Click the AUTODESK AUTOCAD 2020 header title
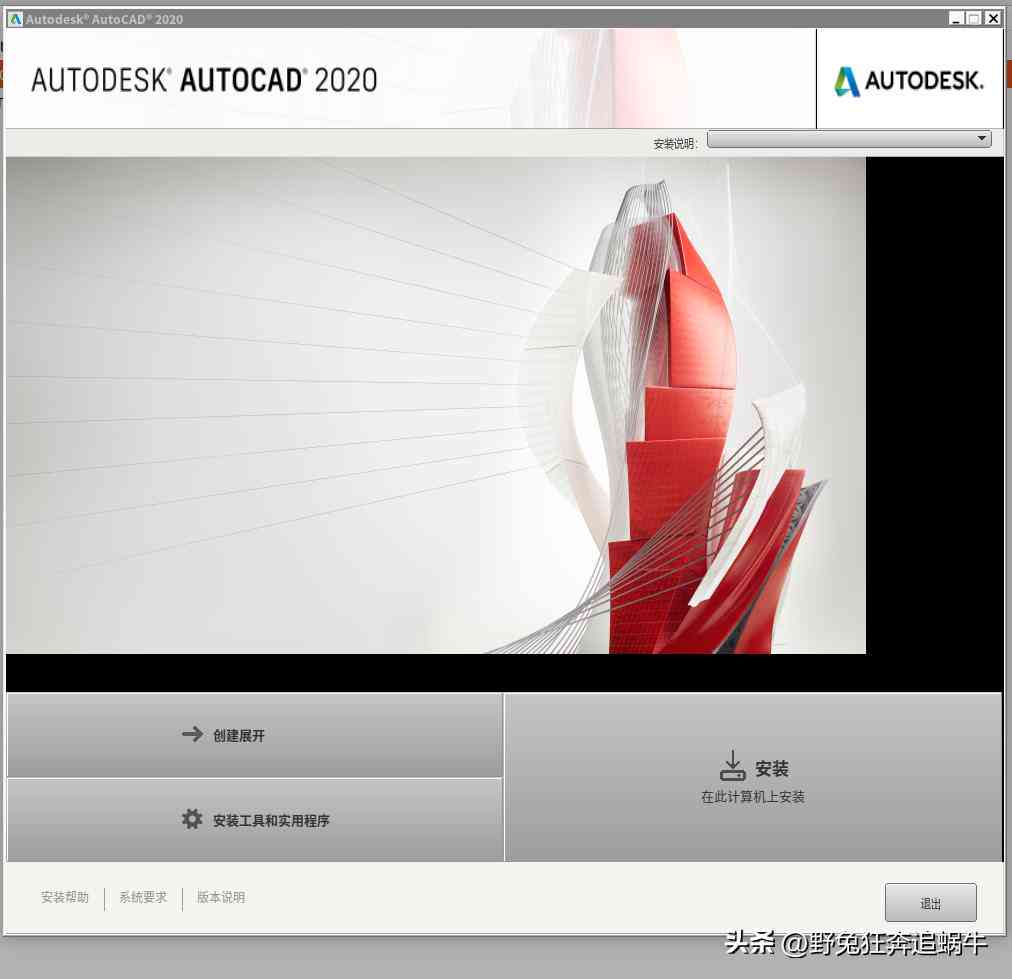The width and height of the screenshot is (1012, 979). (205, 80)
